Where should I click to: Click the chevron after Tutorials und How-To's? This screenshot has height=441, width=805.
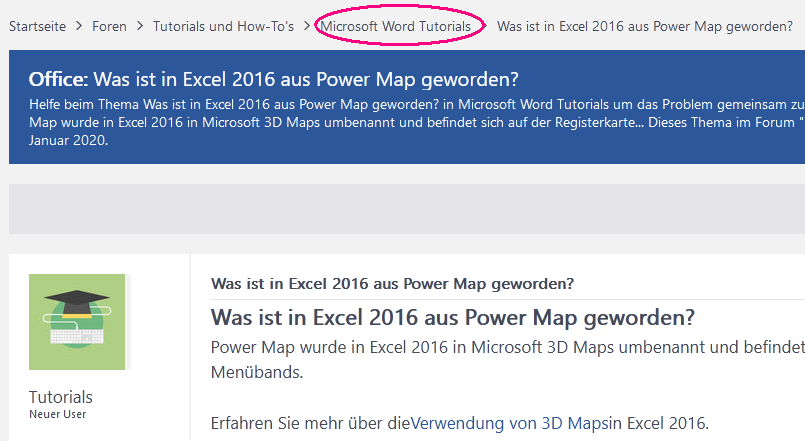307,26
